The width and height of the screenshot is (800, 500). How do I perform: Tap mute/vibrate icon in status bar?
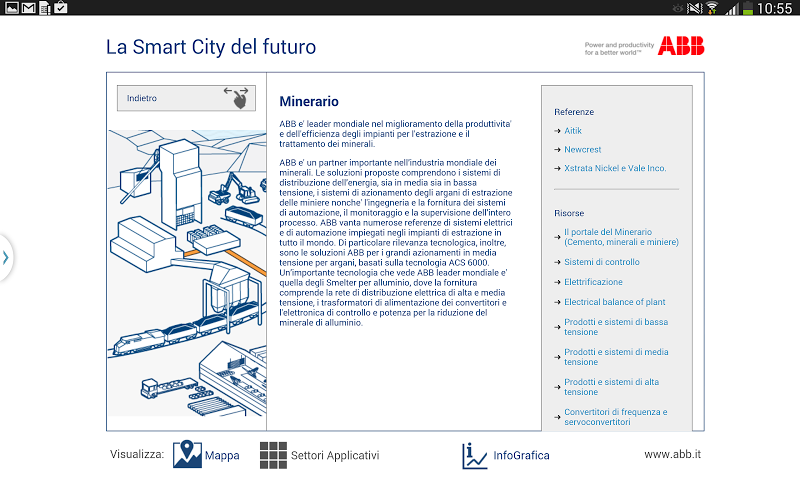694,8
